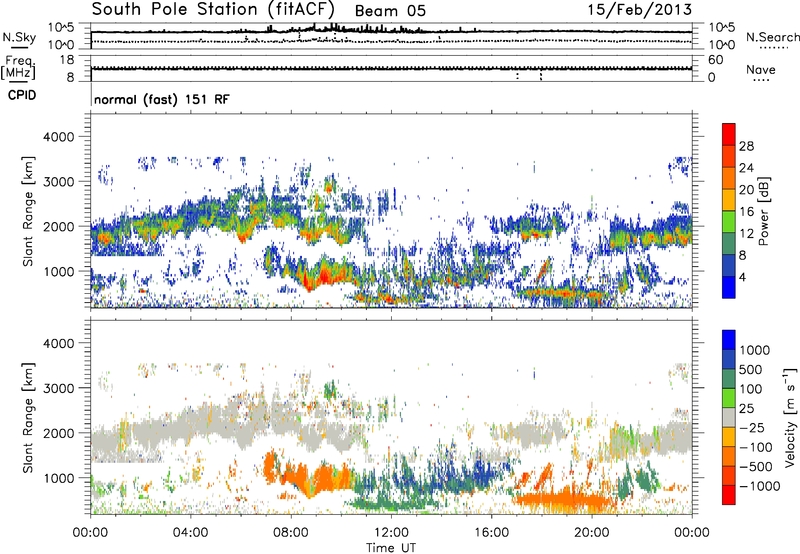Click the 'Power [dB]' colorbar label
The height and width of the screenshot is (554, 800).
(x=763, y=211)
